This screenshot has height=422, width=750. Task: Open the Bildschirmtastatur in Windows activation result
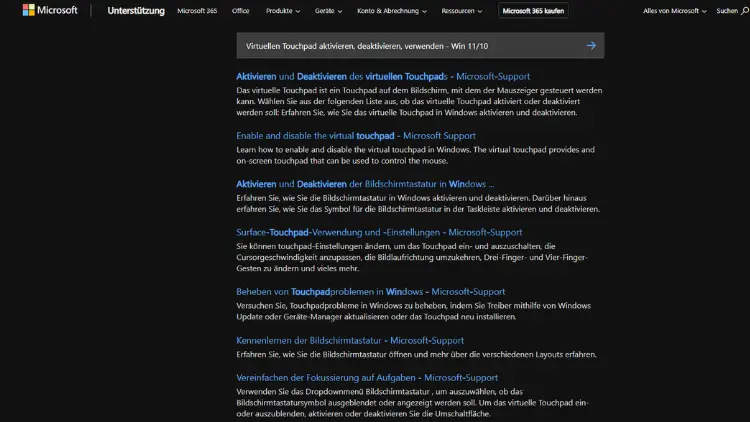(365, 184)
